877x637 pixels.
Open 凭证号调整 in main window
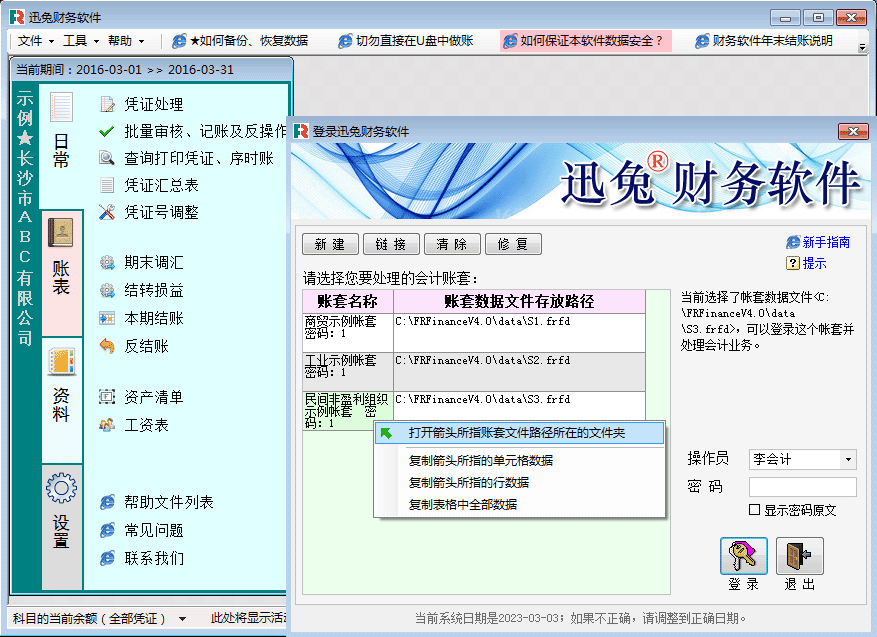161,212
